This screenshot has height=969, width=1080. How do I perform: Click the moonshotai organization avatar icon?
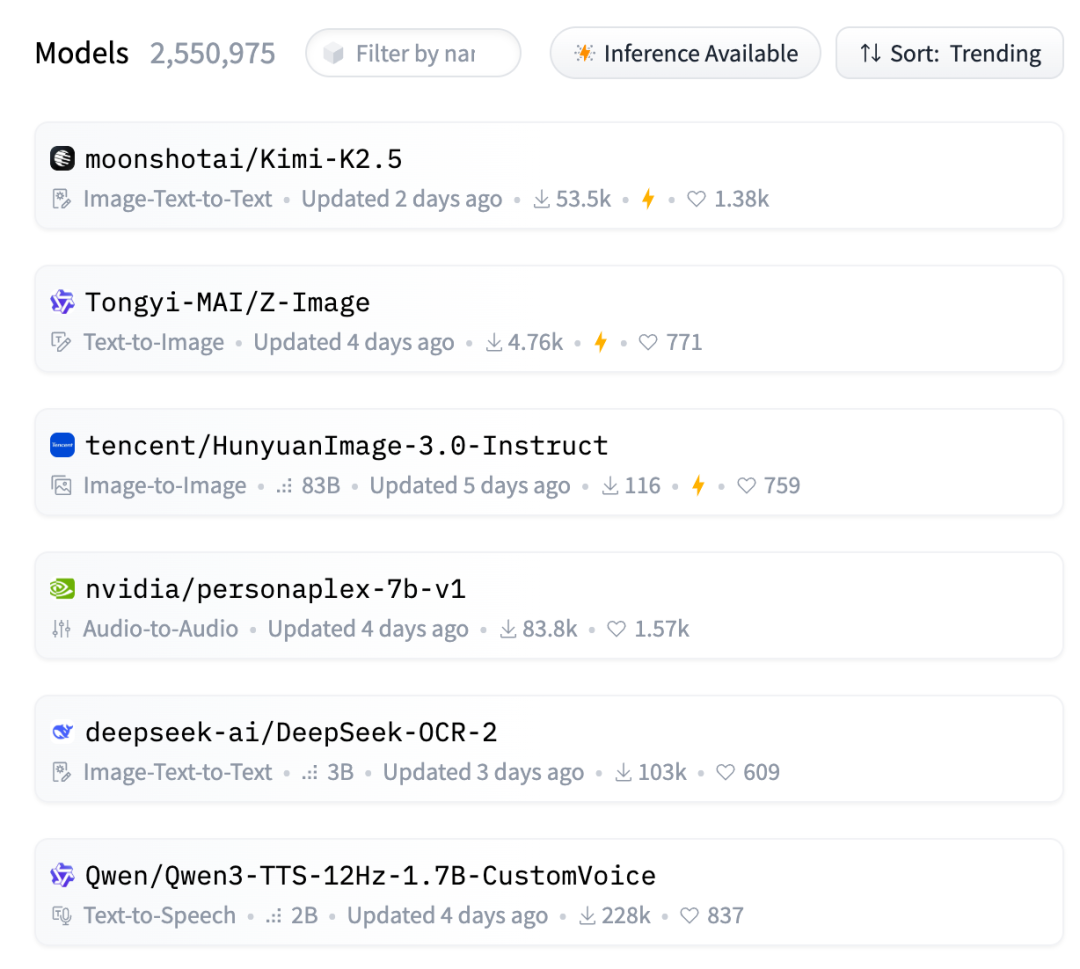coord(62,159)
